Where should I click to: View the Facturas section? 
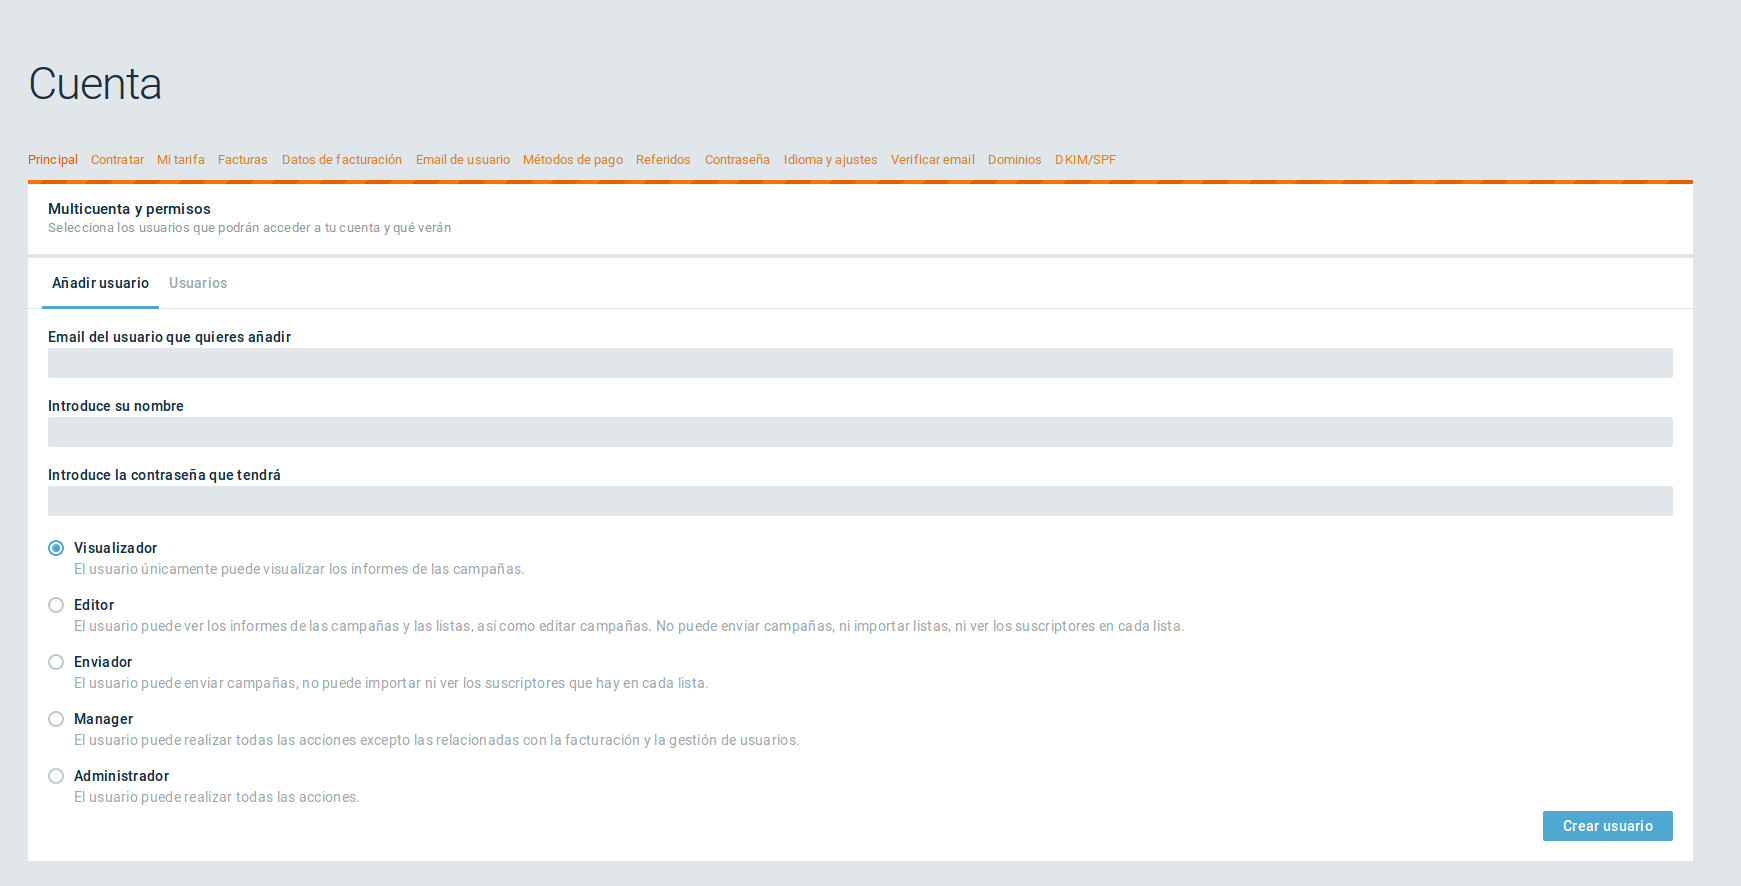[x=243, y=160]
